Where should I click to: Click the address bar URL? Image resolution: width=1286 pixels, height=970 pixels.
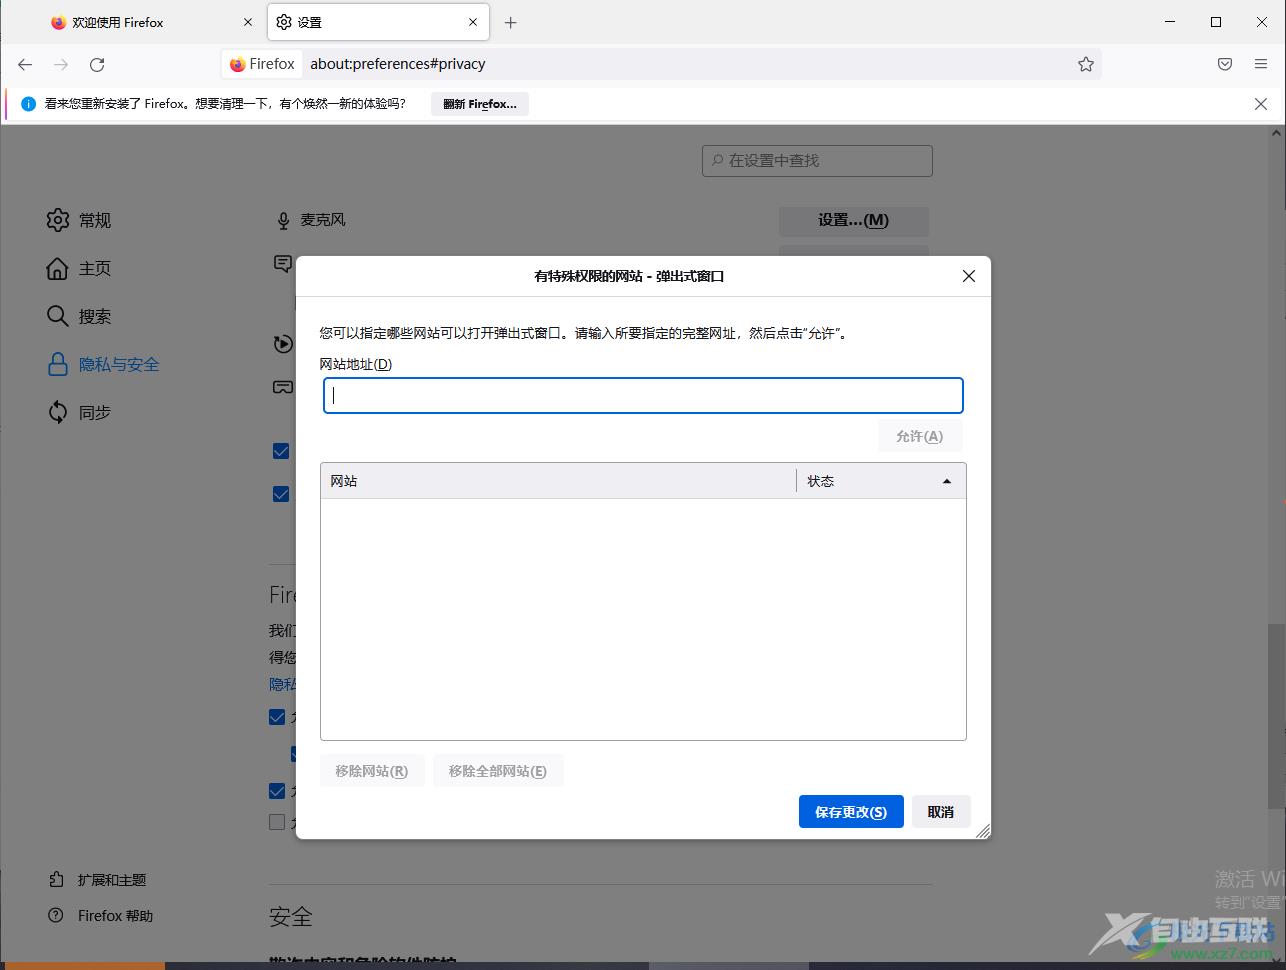[x=398, y=64]
